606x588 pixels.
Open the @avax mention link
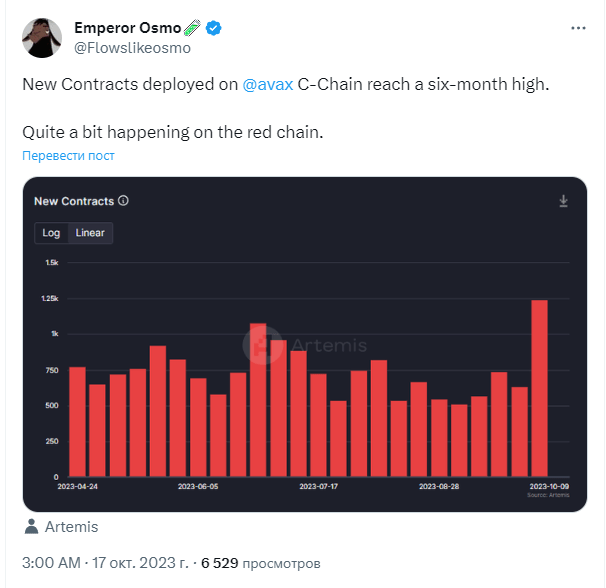[x=268, y=84]
